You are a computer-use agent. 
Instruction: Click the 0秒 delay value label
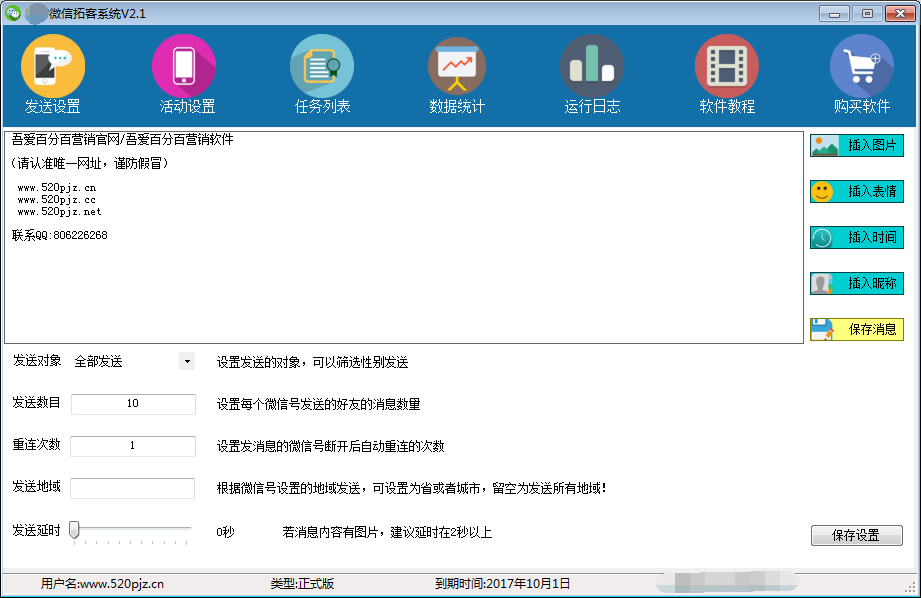tap(225, 532)
